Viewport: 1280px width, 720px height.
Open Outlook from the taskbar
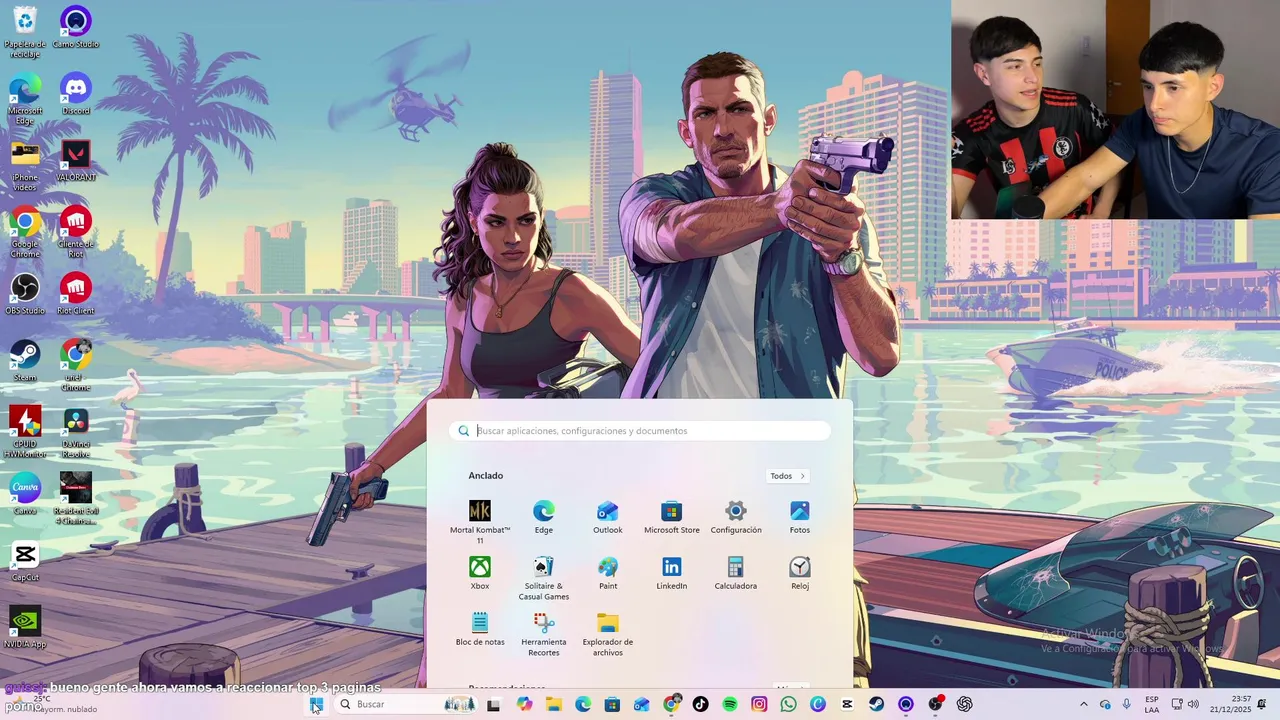[642, 705]
